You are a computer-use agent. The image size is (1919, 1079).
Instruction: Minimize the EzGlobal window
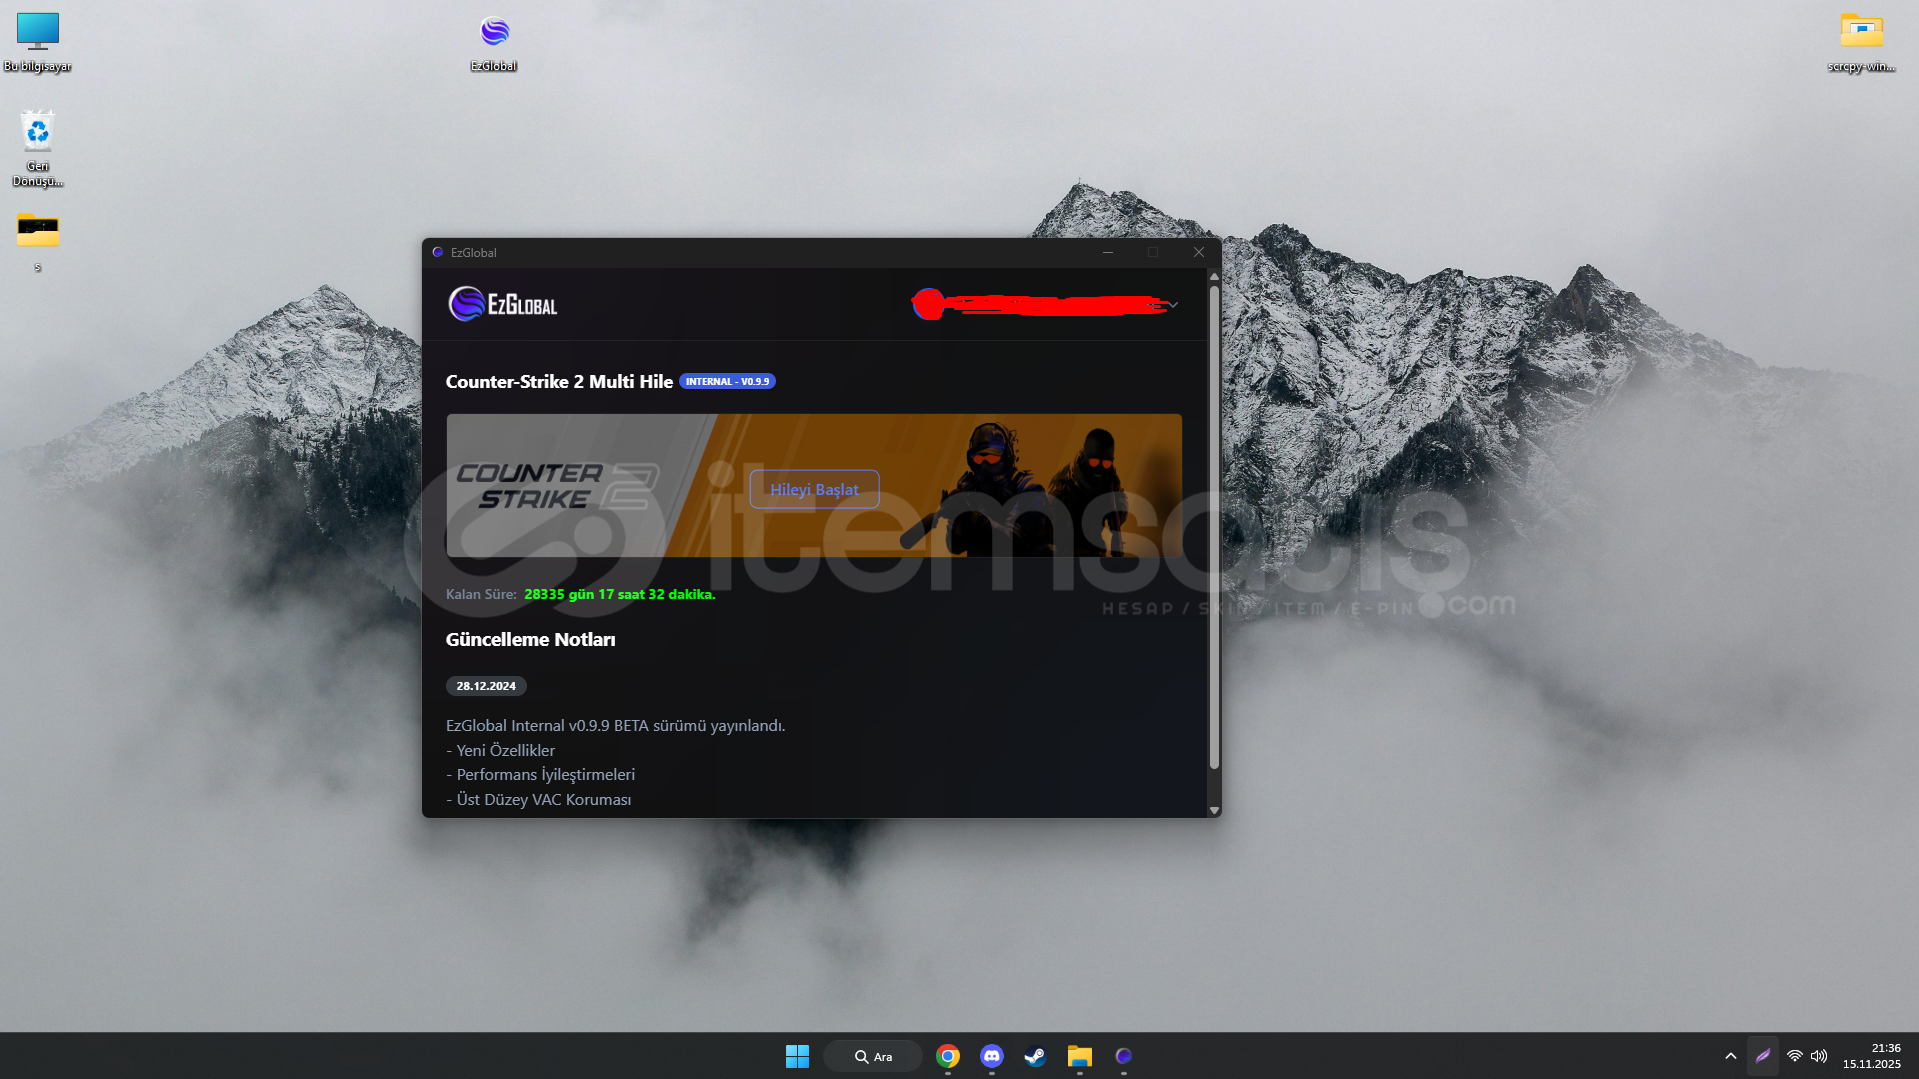click(1107, 252)
